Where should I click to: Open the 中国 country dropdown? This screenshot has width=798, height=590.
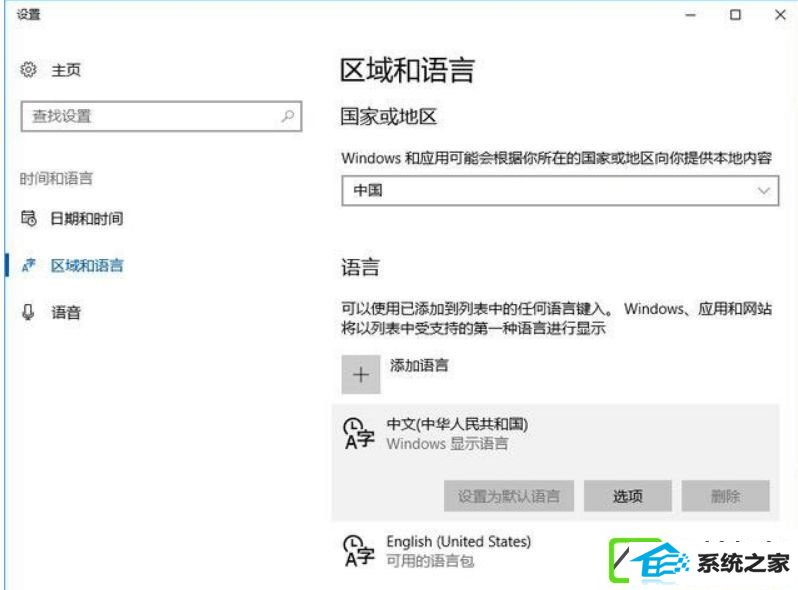tap(560, 191)
